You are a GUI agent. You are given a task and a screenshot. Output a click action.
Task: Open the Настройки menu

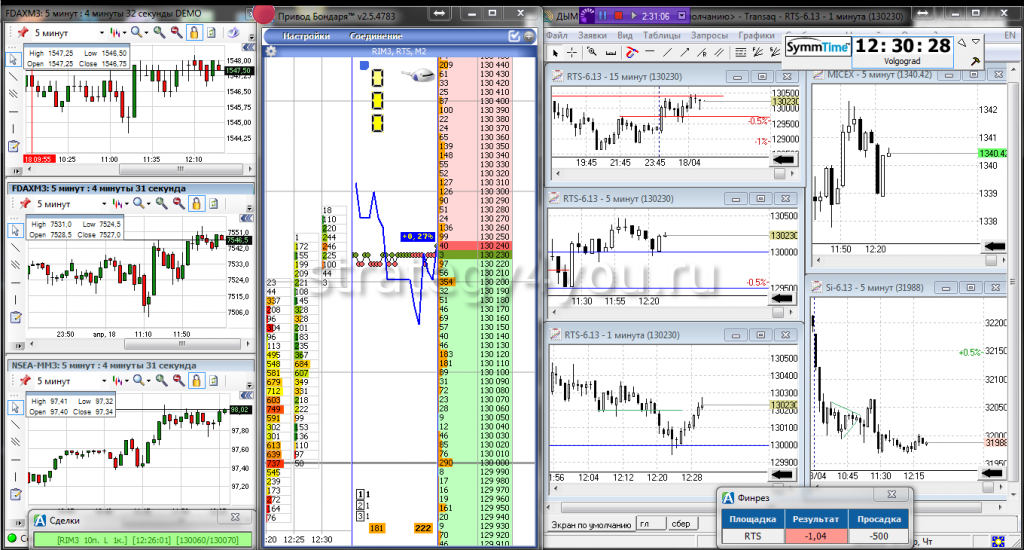tap(306, 36)
